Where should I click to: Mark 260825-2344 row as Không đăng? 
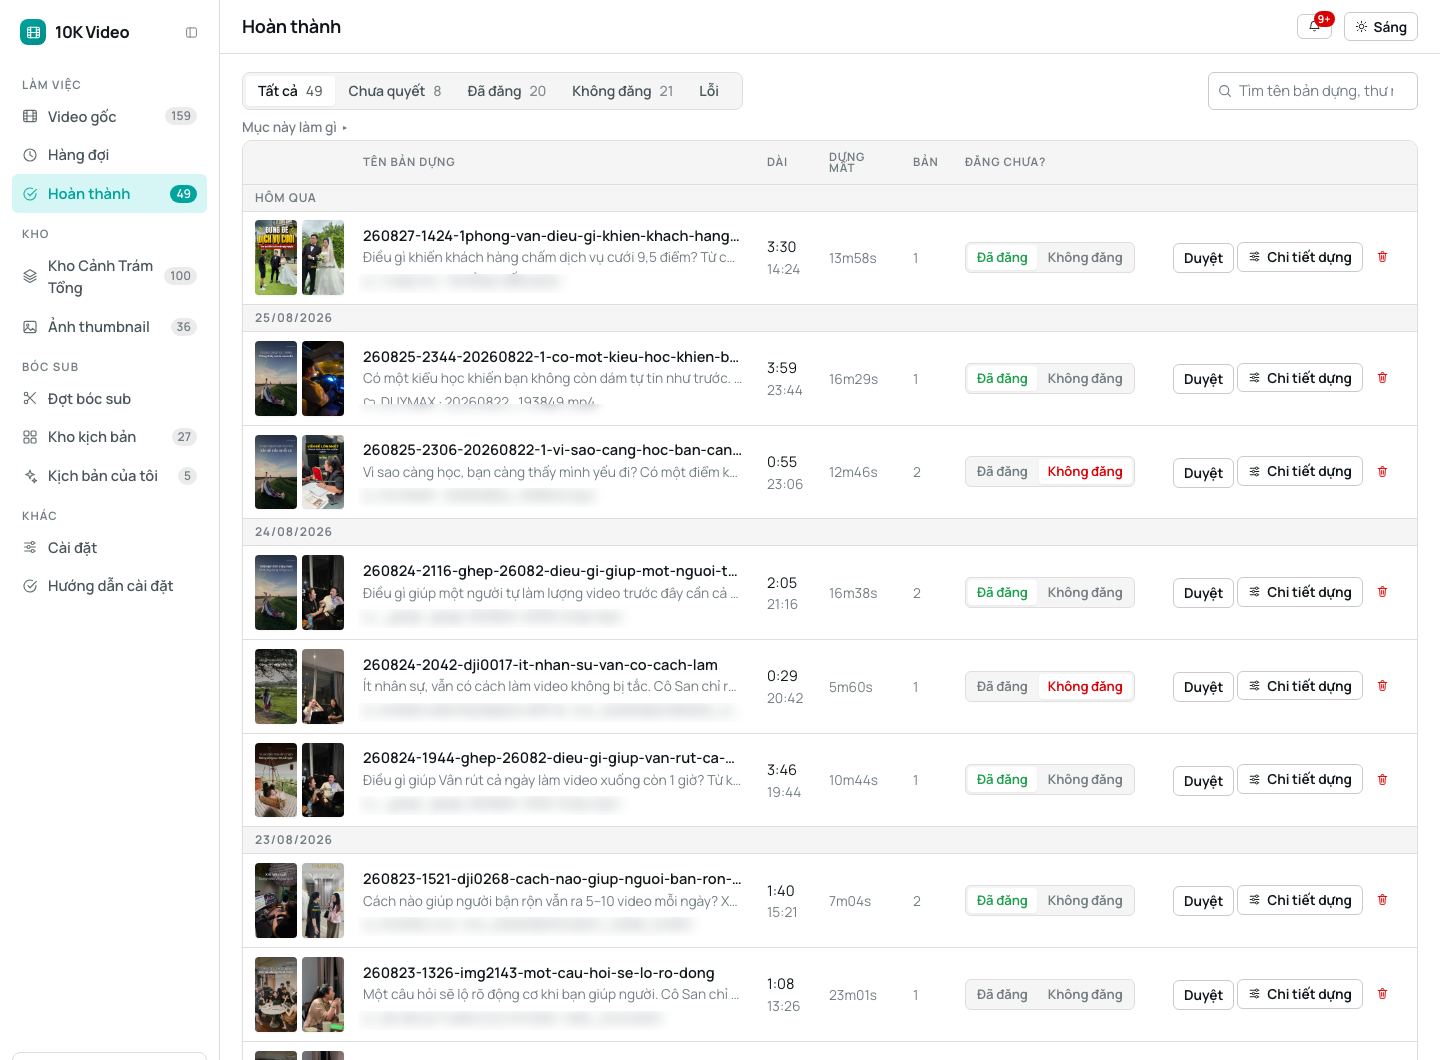pos(1085,379)
